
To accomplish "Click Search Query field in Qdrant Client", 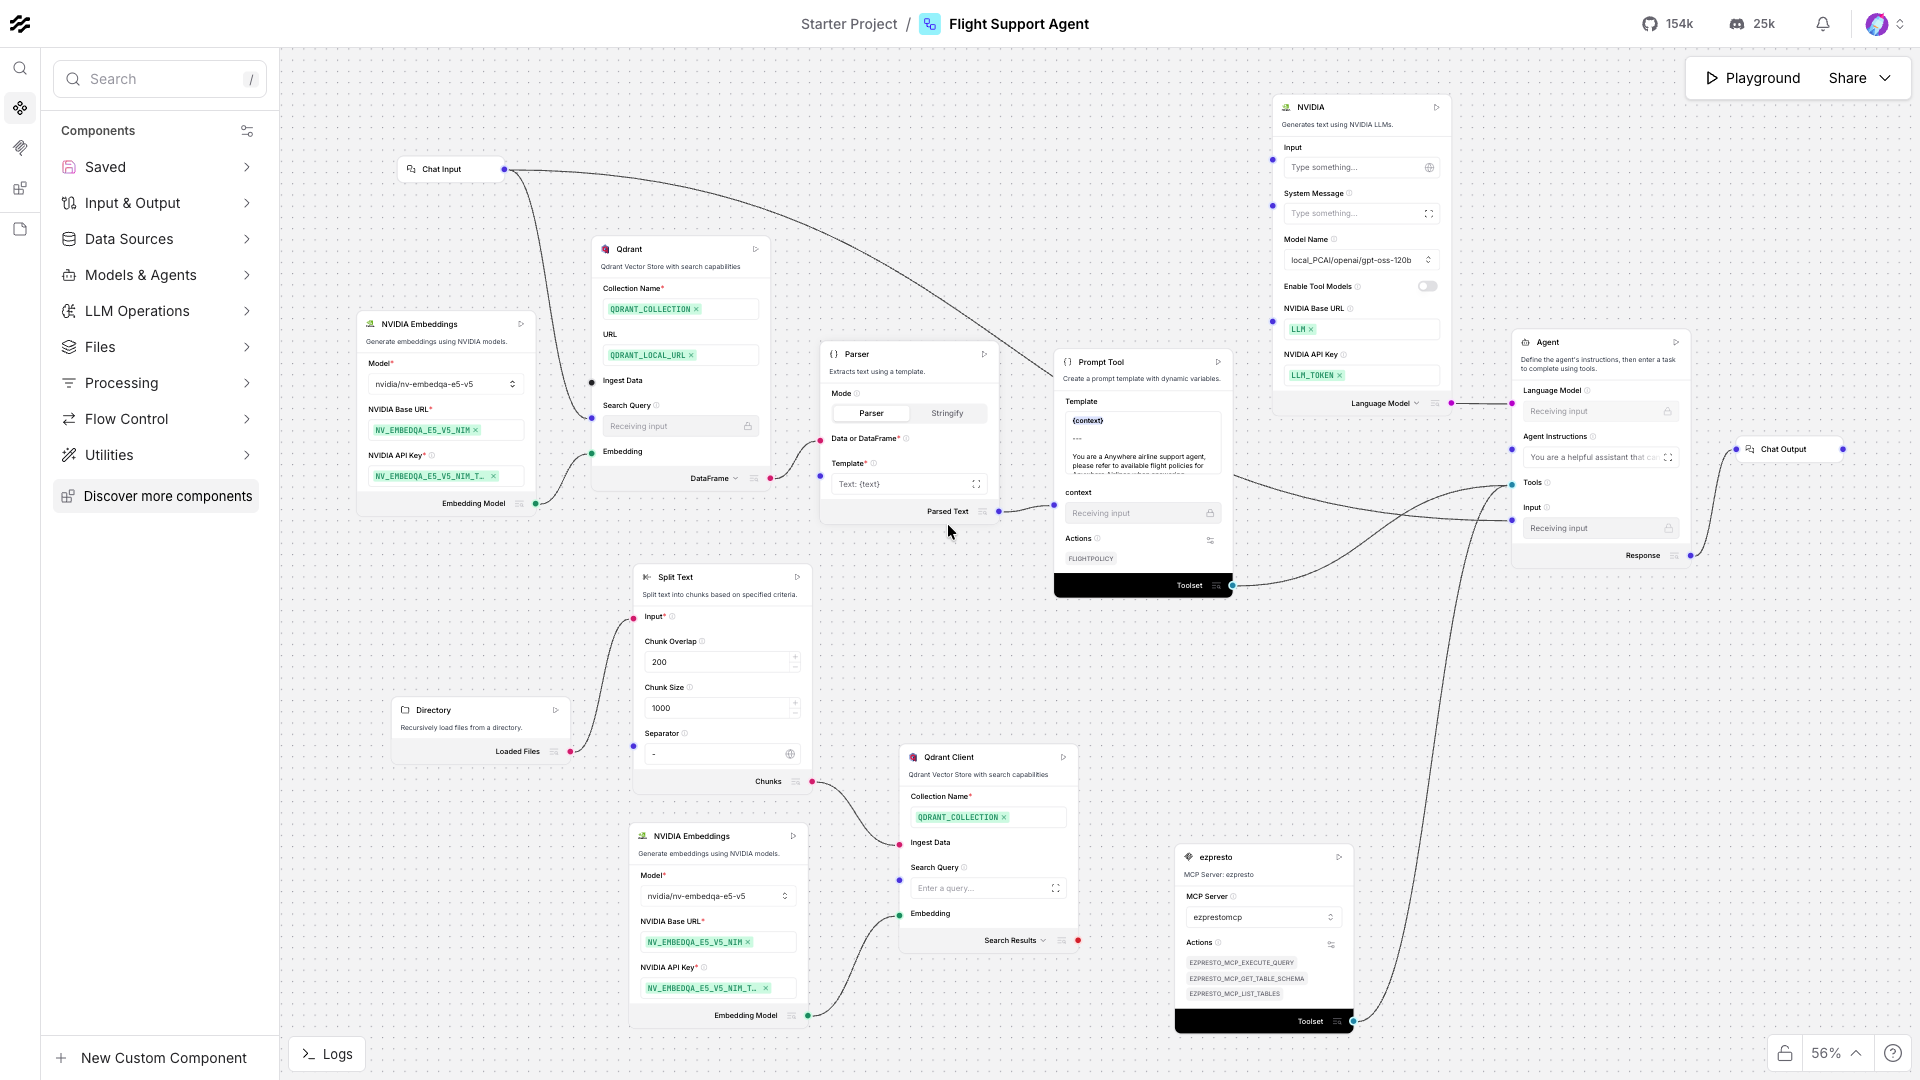I will (980, 888).
